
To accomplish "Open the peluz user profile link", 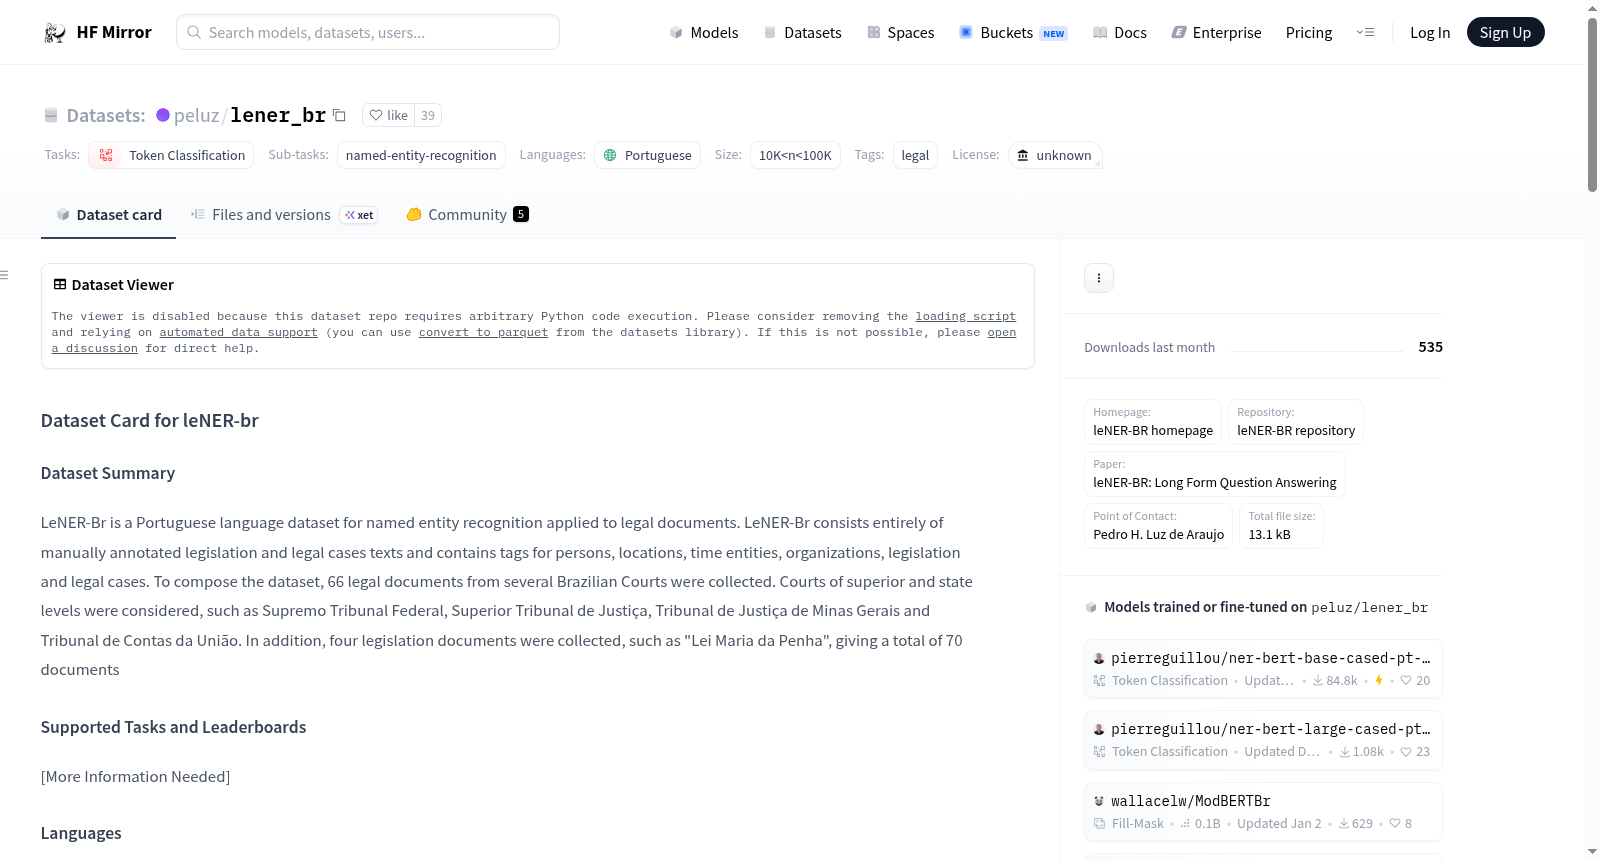I will click(196, 116).
